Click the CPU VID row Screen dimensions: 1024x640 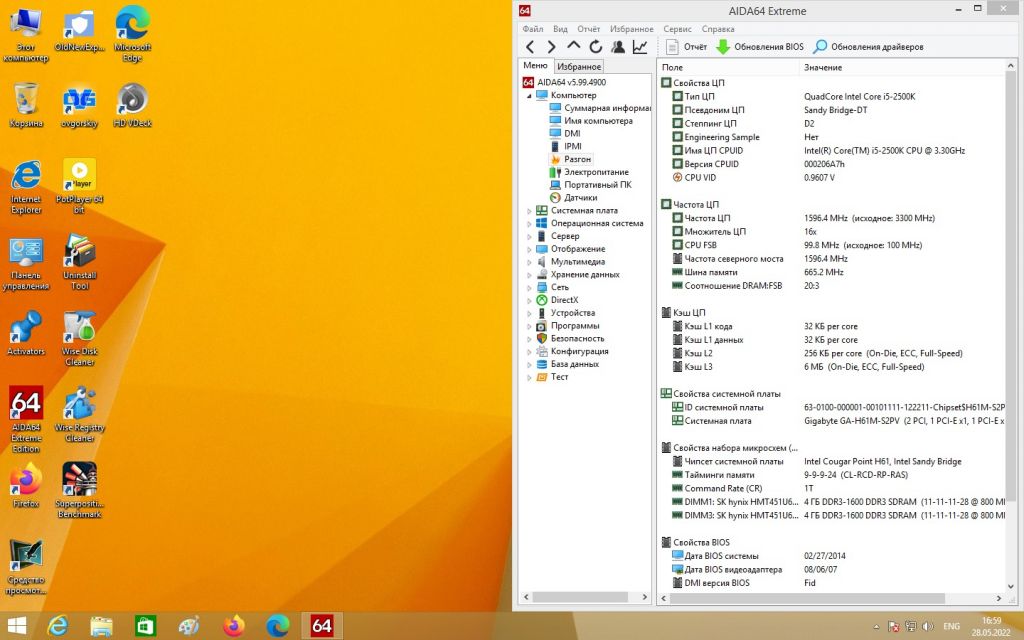tap(833, 178)
